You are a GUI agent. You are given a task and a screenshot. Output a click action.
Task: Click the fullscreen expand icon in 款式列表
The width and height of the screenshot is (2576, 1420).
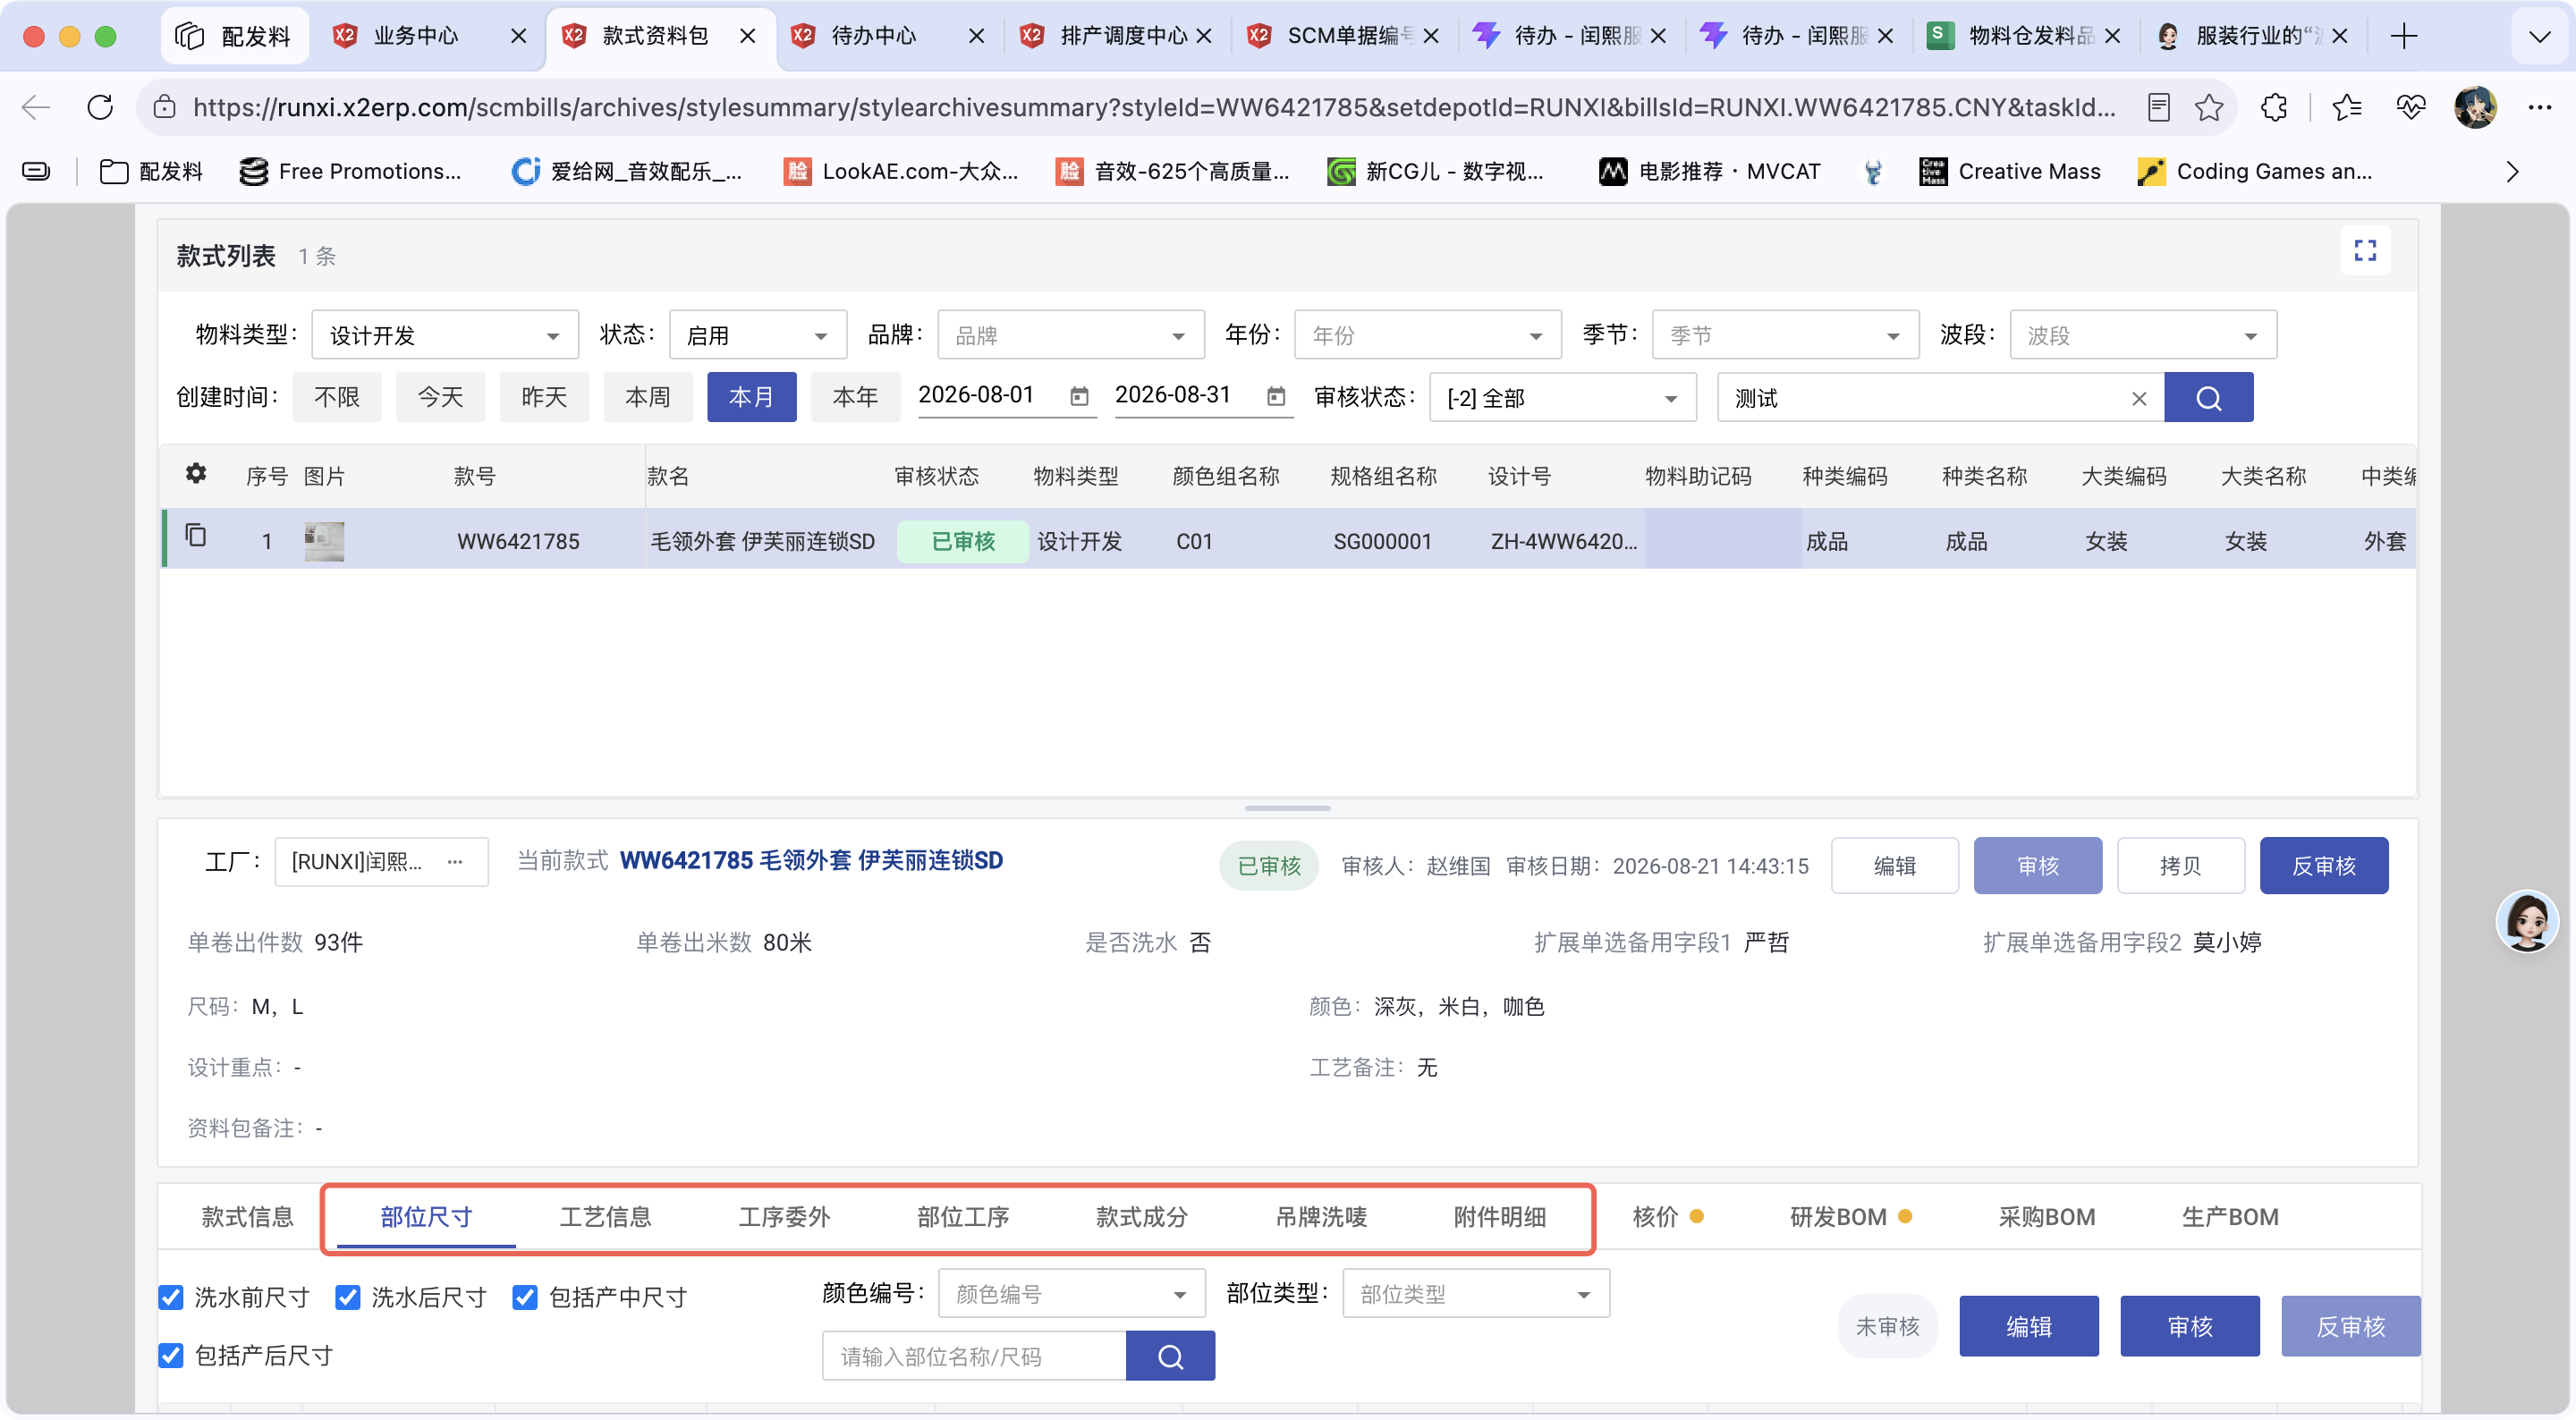click(x=2365, y=251)
